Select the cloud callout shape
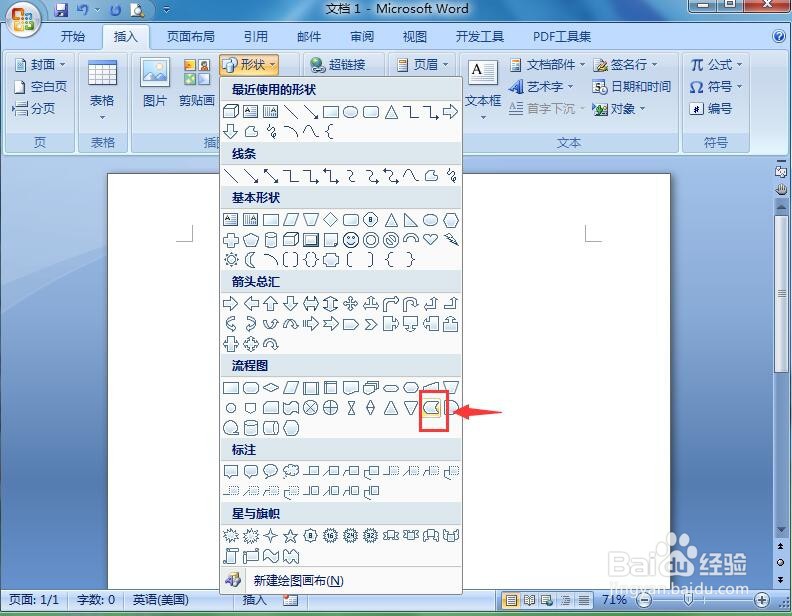 (290, 471)
